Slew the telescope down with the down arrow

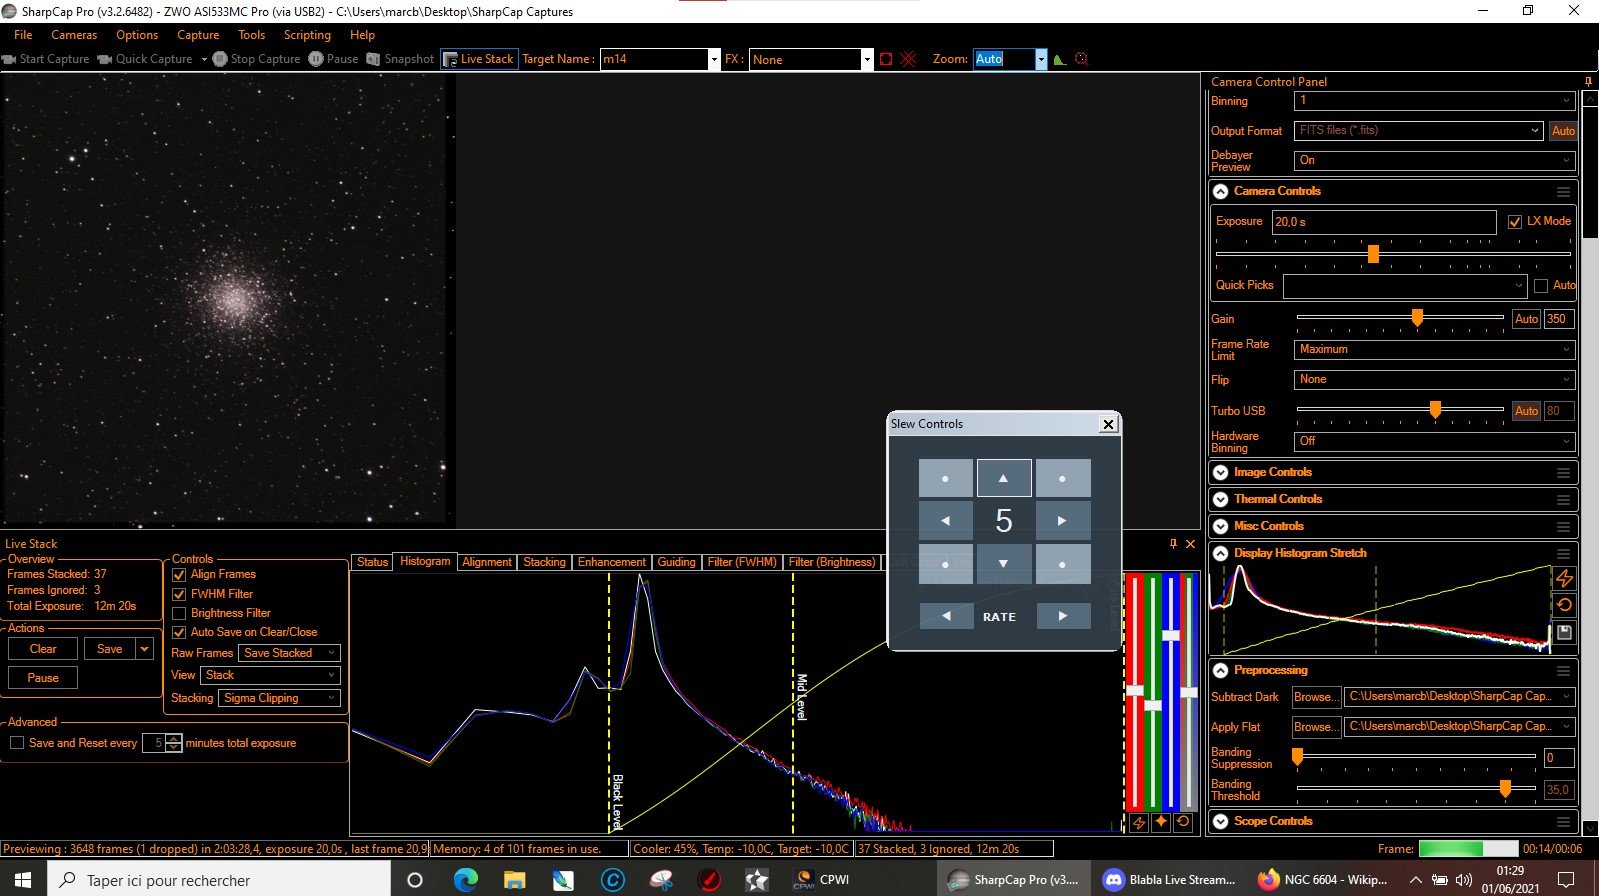click(1003, 563)
